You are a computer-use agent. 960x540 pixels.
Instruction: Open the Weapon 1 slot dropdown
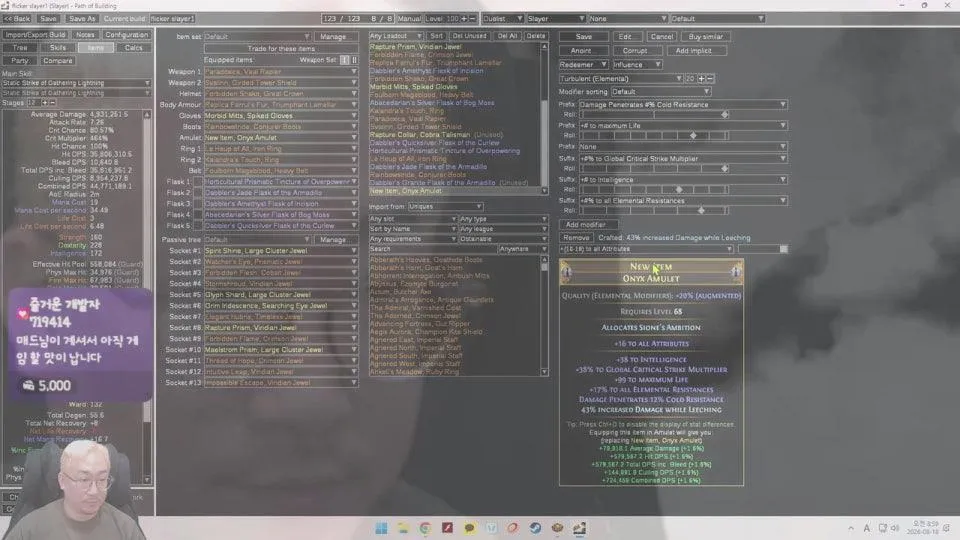tap(281, 72)
